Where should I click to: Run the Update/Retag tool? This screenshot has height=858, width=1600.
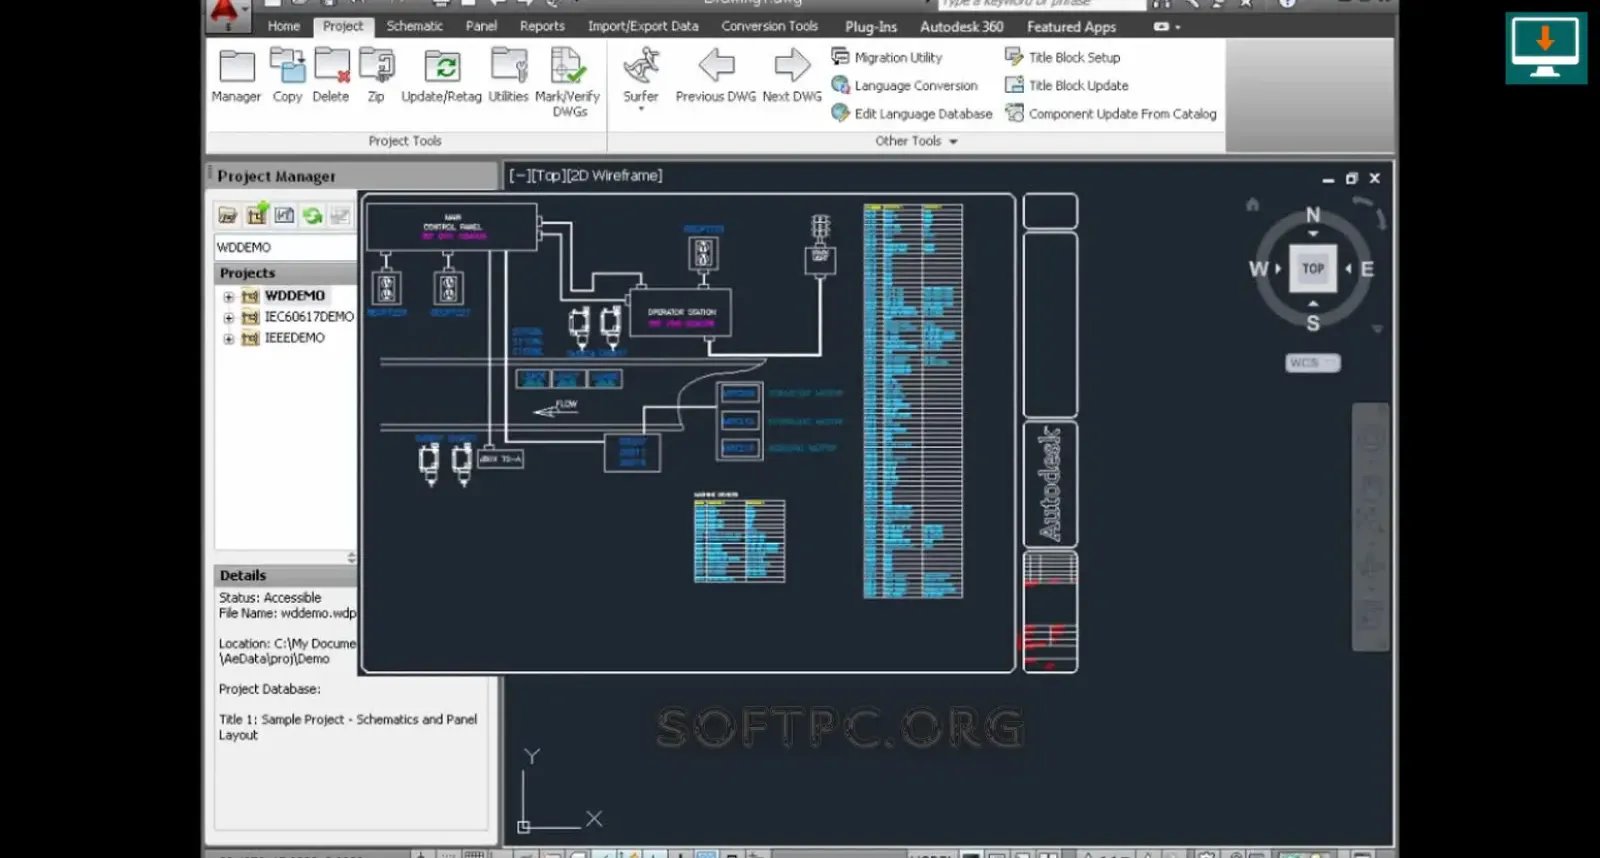pyautogui.click(x=441, y=75)
